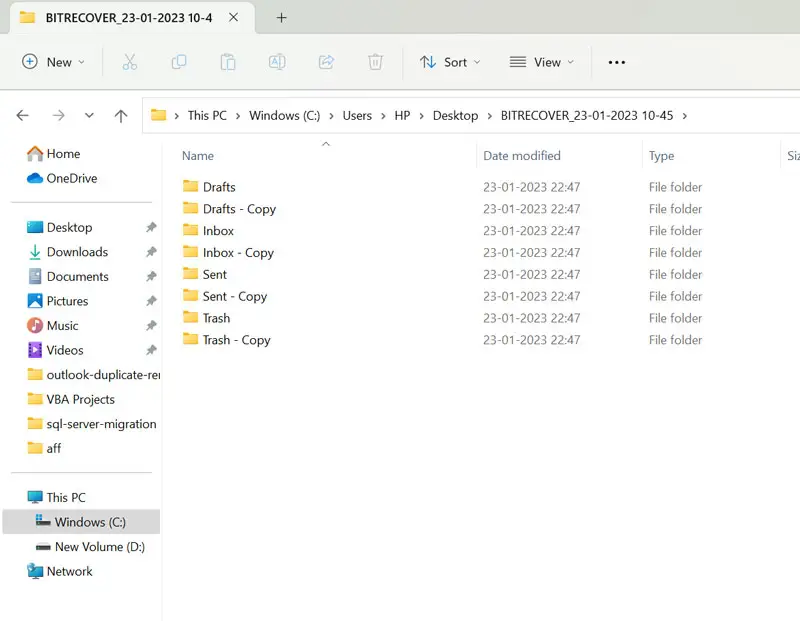This screenshot has width=800, height=621.
Task: Click the Rename icon in toolbar
Action: 277,62
